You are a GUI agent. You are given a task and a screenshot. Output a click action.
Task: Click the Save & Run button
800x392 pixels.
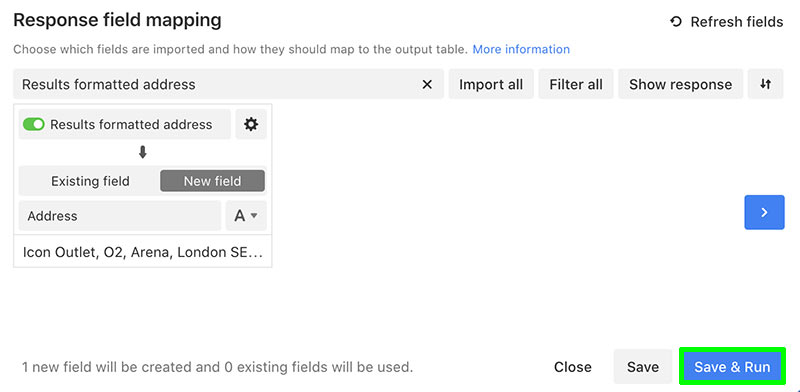coord(732,367)
